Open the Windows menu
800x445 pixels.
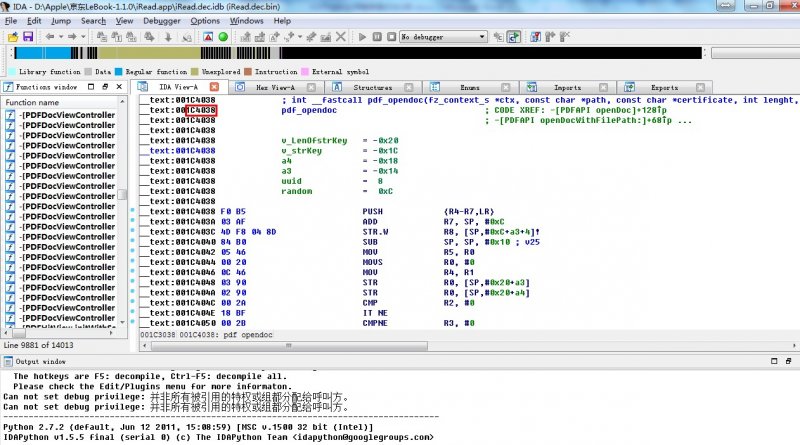coord(246,21)
